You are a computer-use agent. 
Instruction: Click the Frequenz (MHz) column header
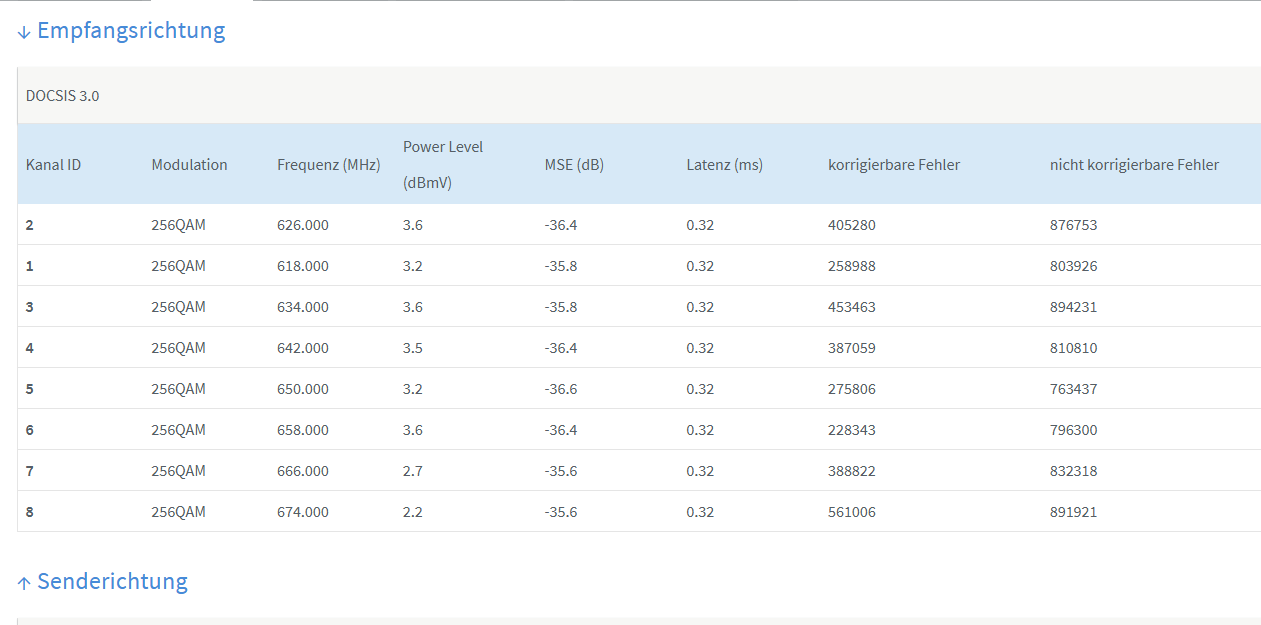328,165
